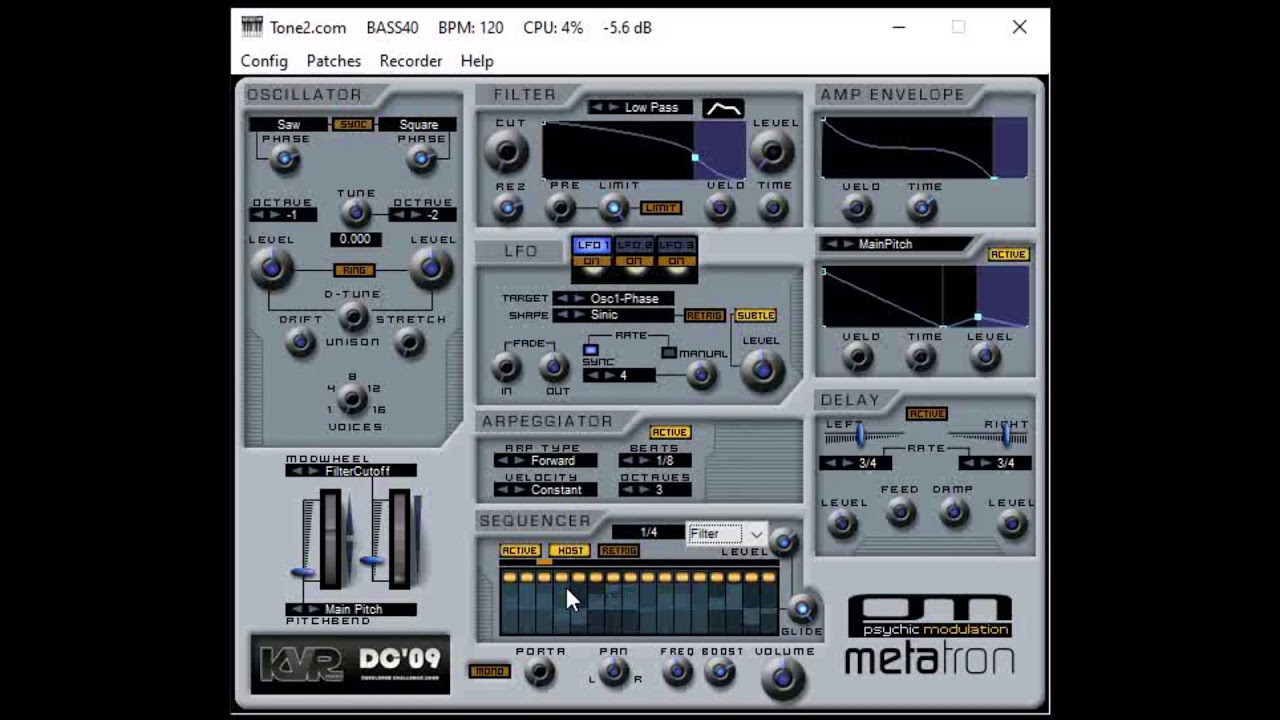Viewport: 1280px width, 720px height.
Task: Open the sequencer 1/4 rate selector
Action: pyautogui.click(x=648, y=533)
